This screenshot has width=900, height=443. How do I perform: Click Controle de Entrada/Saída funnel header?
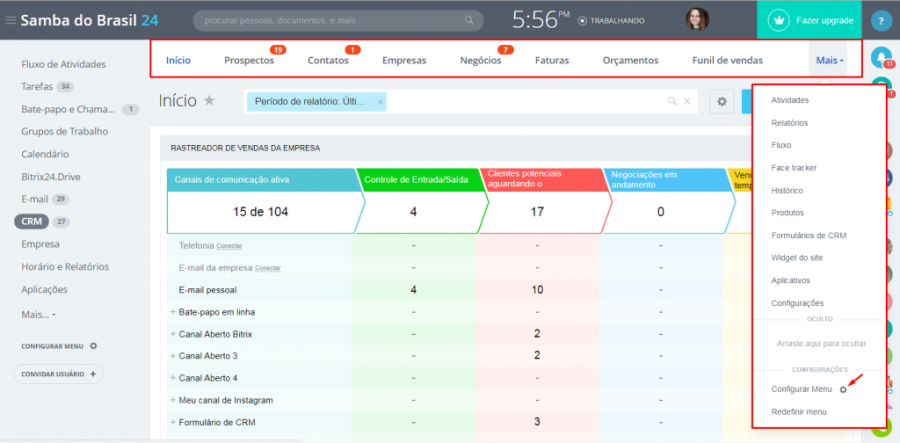(x=420, y=180)
